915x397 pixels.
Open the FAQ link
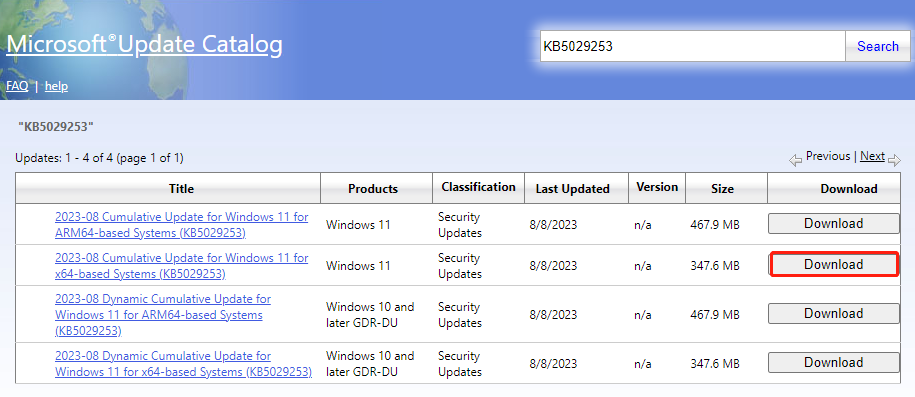point(17,86)
